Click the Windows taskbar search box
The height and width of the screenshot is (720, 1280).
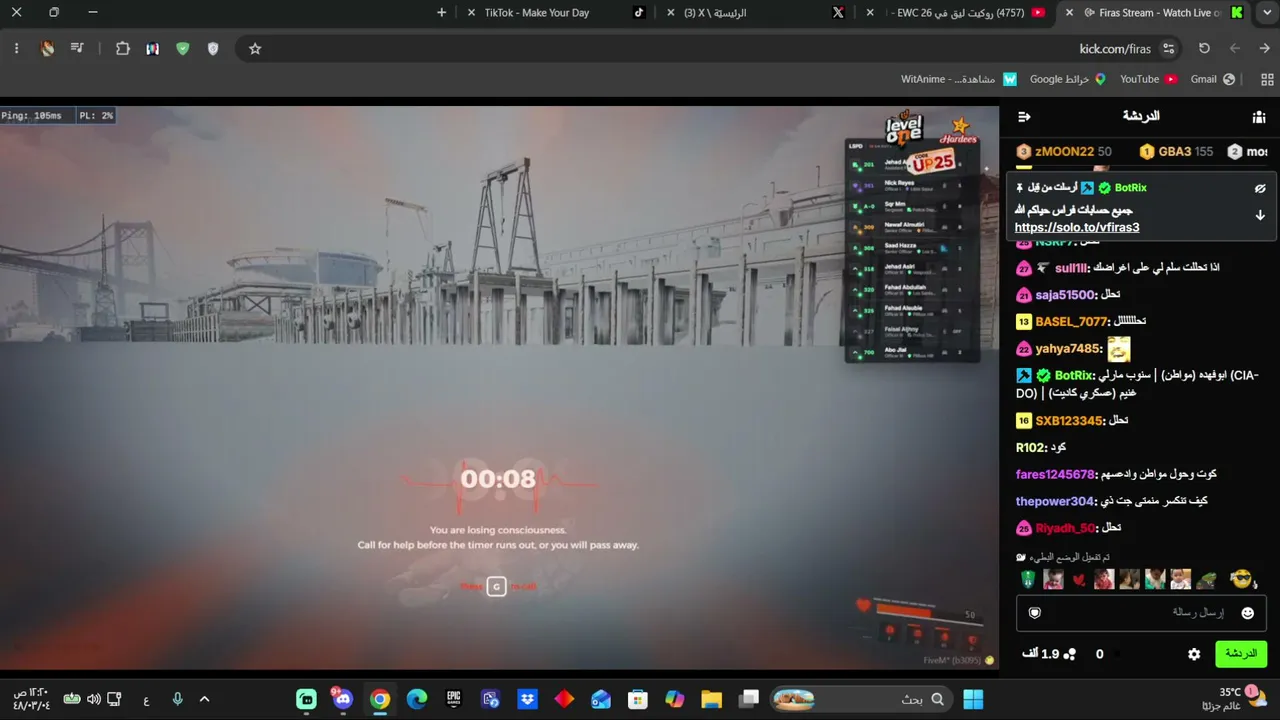[861, 699]
